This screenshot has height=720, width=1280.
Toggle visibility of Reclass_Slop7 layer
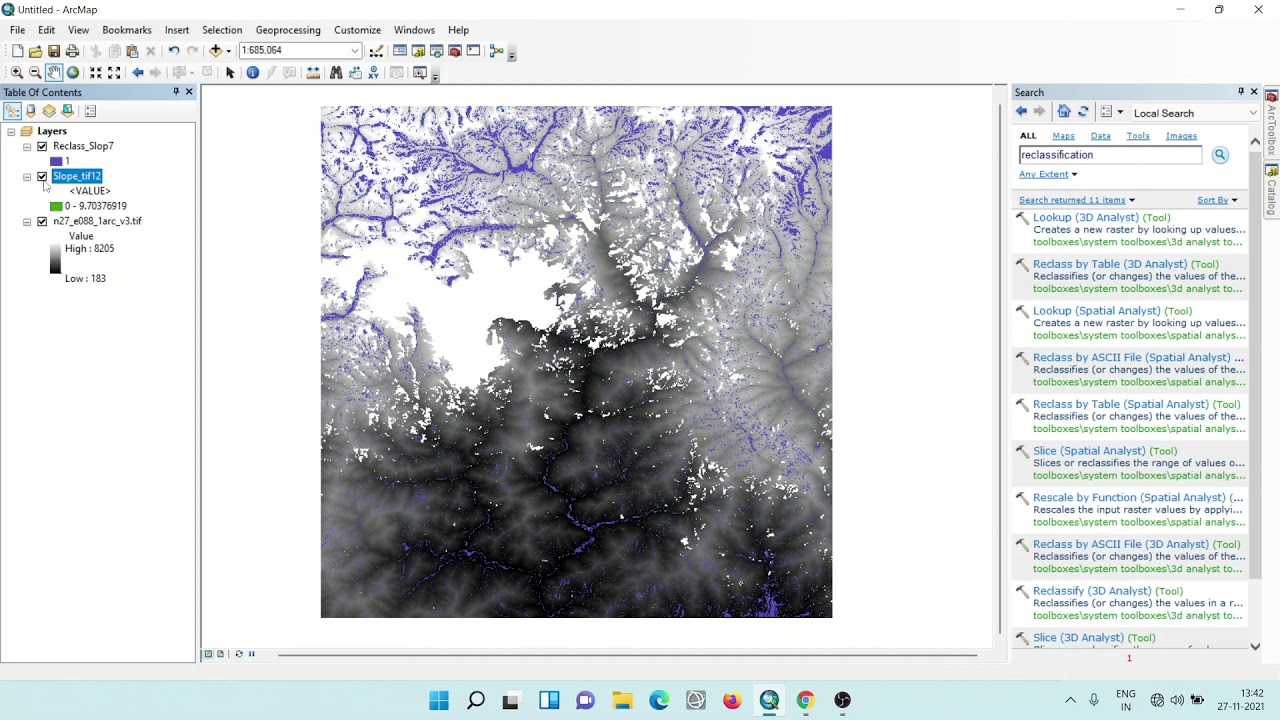click(42, 146)
